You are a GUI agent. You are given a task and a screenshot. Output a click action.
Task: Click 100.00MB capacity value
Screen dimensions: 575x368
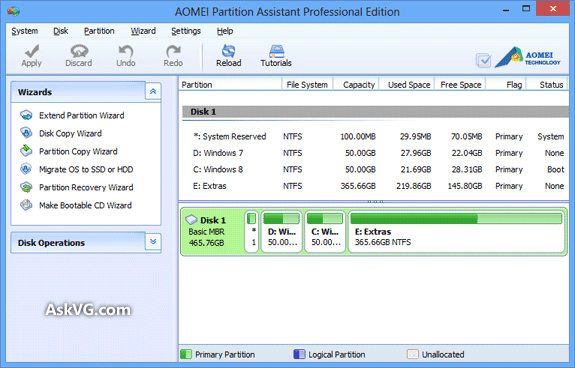pyautogui.click(x=358, y=136)
